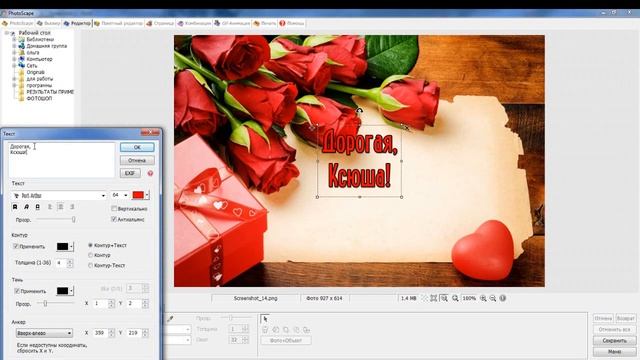The width and height of the screenshot is (640, 360).
Task: Click the rotate handle above the text box
Action: tap(359, 110)
